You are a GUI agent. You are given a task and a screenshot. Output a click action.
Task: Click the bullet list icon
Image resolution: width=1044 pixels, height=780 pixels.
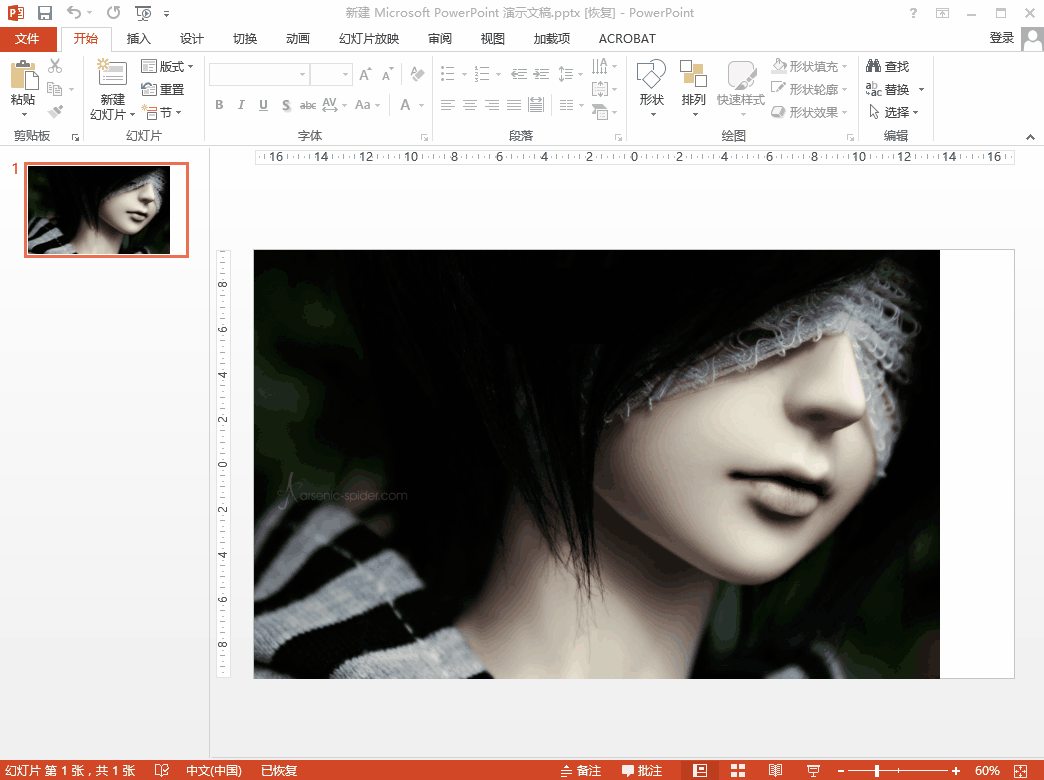coord(448,74)
